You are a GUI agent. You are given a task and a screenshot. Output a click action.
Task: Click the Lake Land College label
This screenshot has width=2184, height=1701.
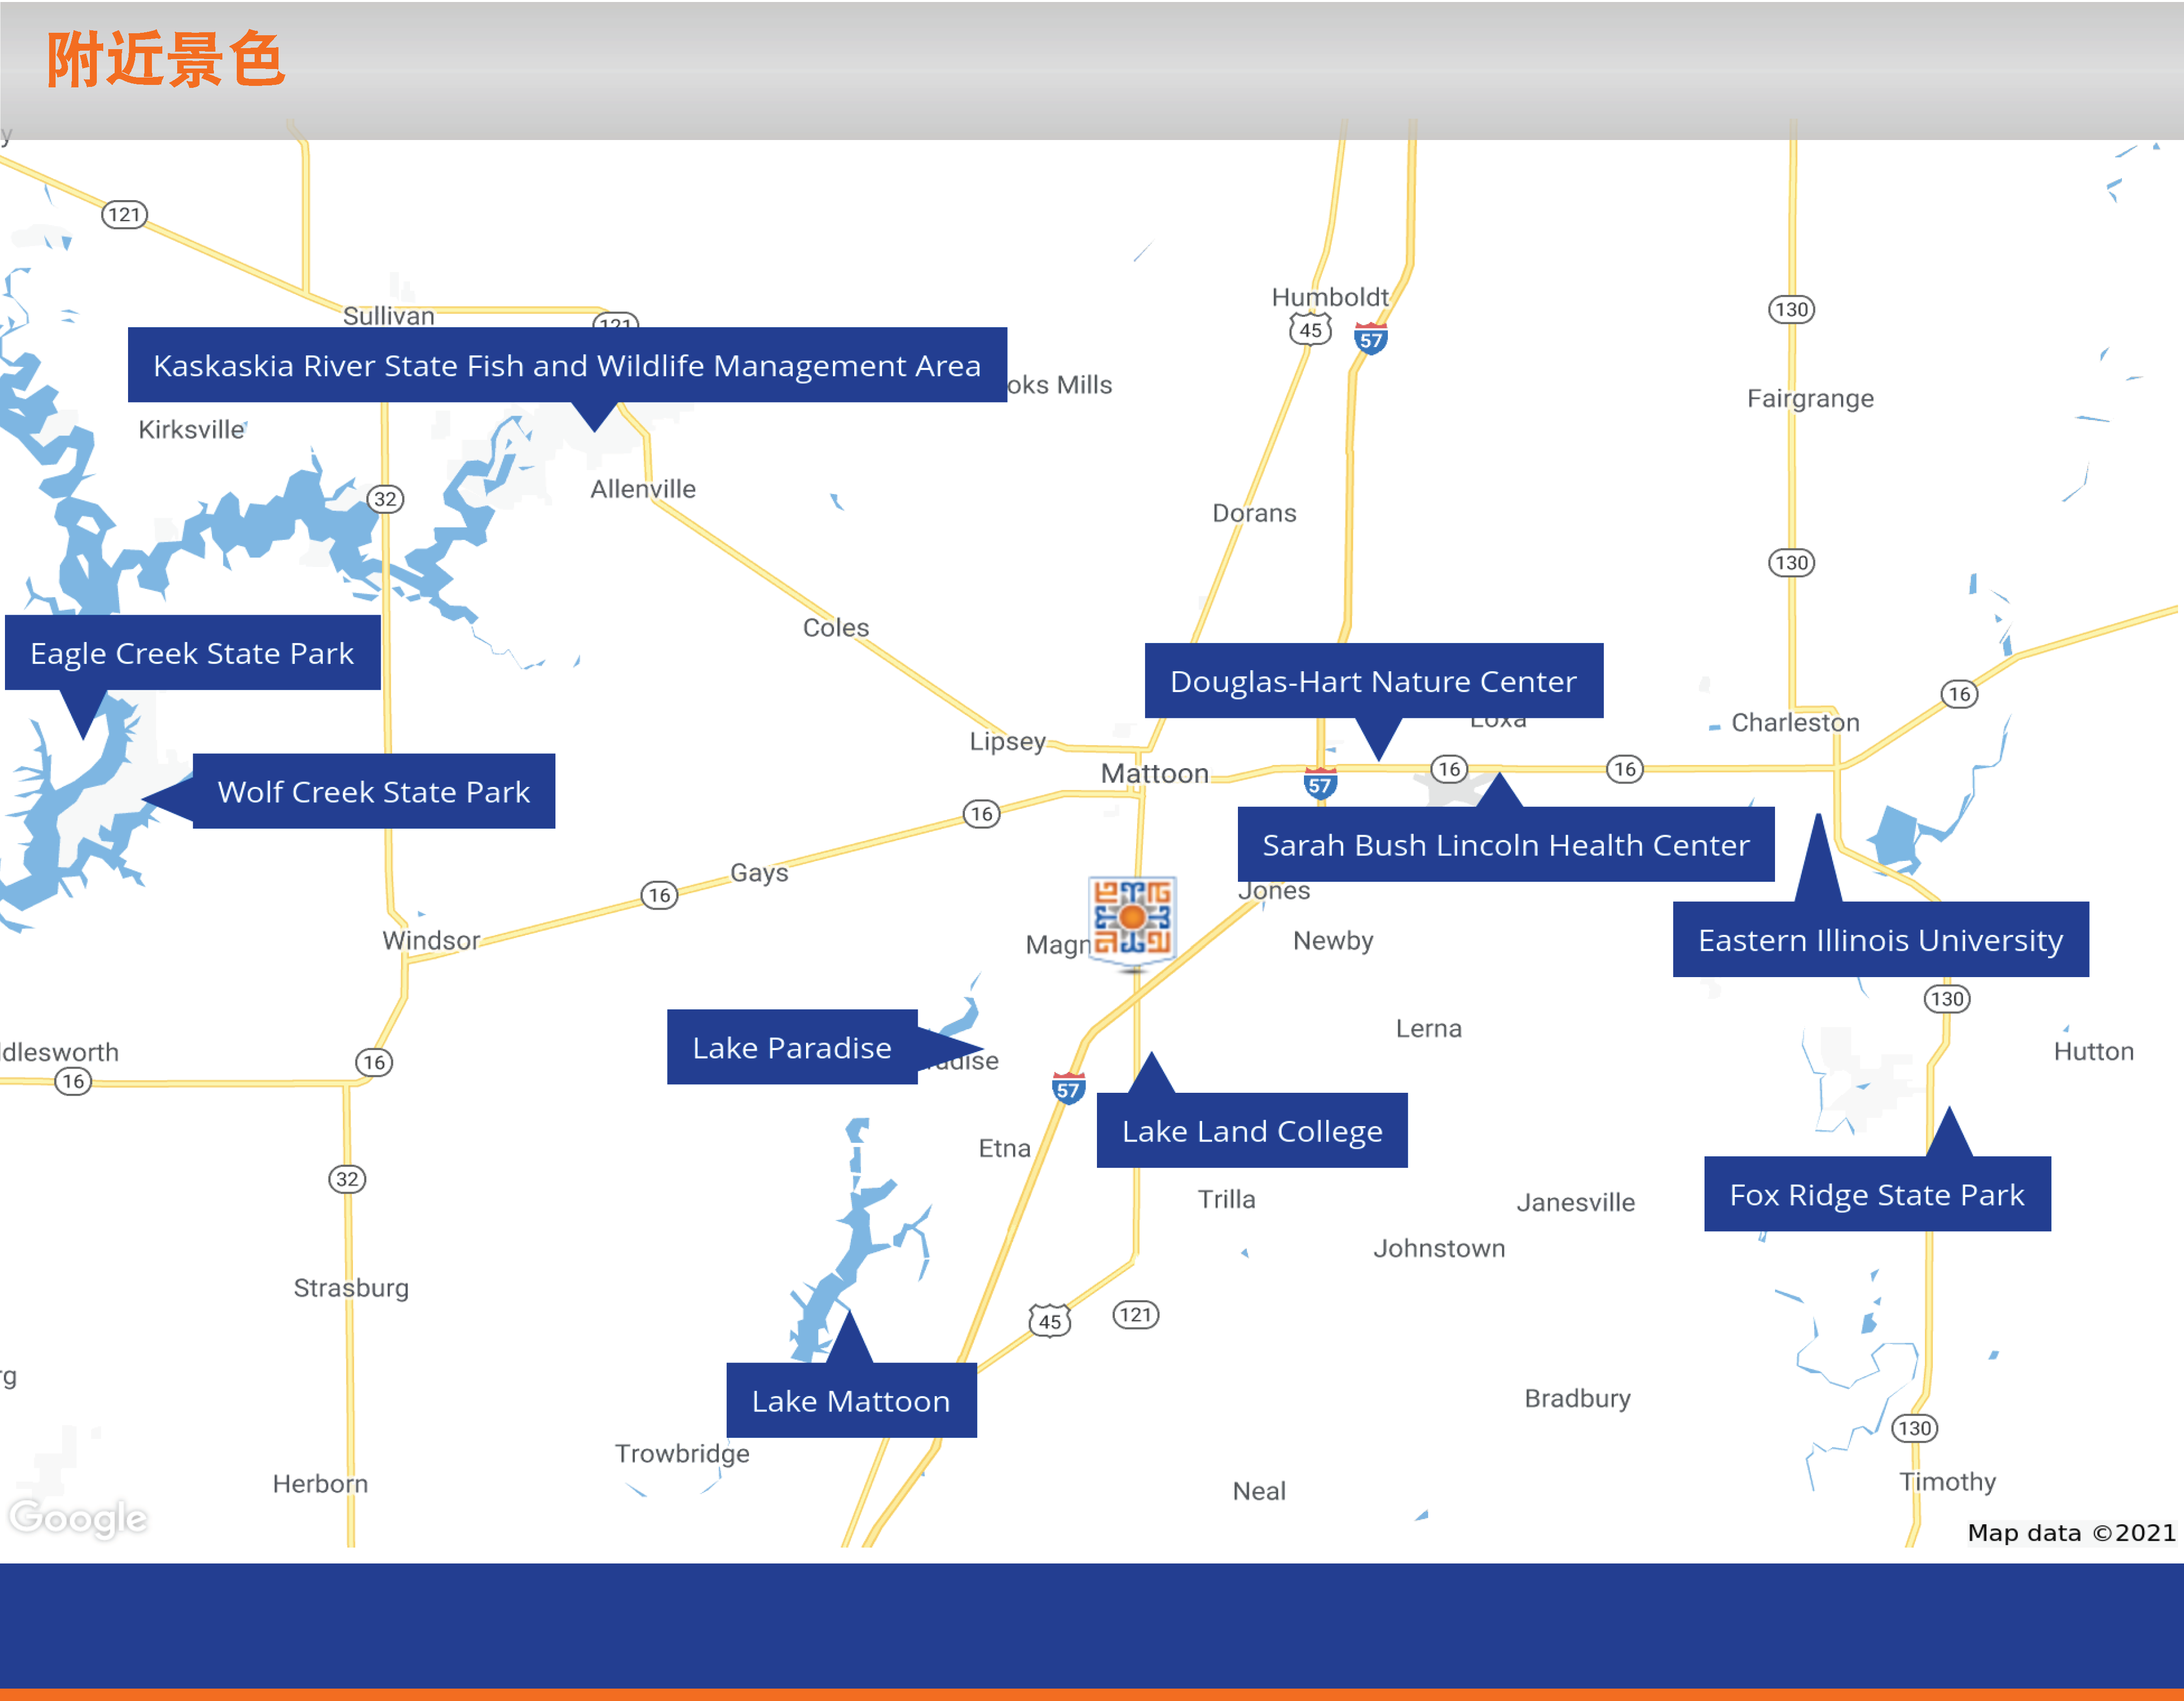tap(1252, 1131)
